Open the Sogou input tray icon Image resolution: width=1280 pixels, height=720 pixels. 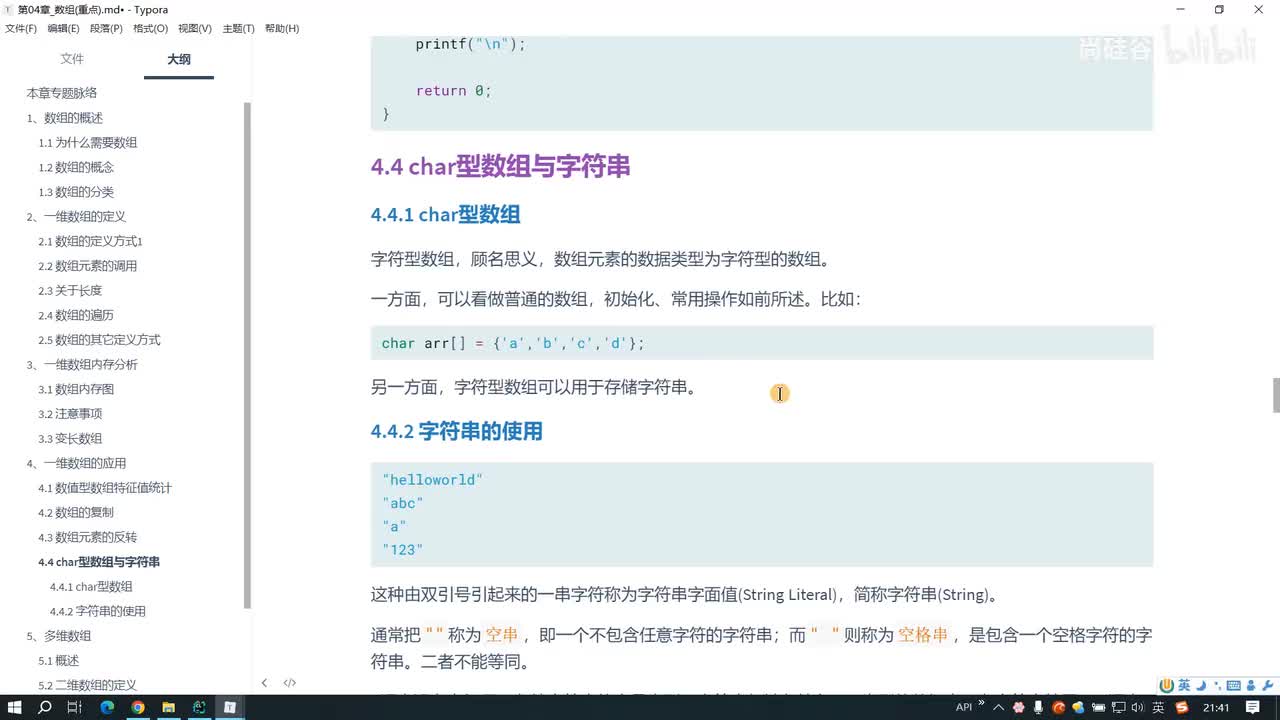point(1182,707)
